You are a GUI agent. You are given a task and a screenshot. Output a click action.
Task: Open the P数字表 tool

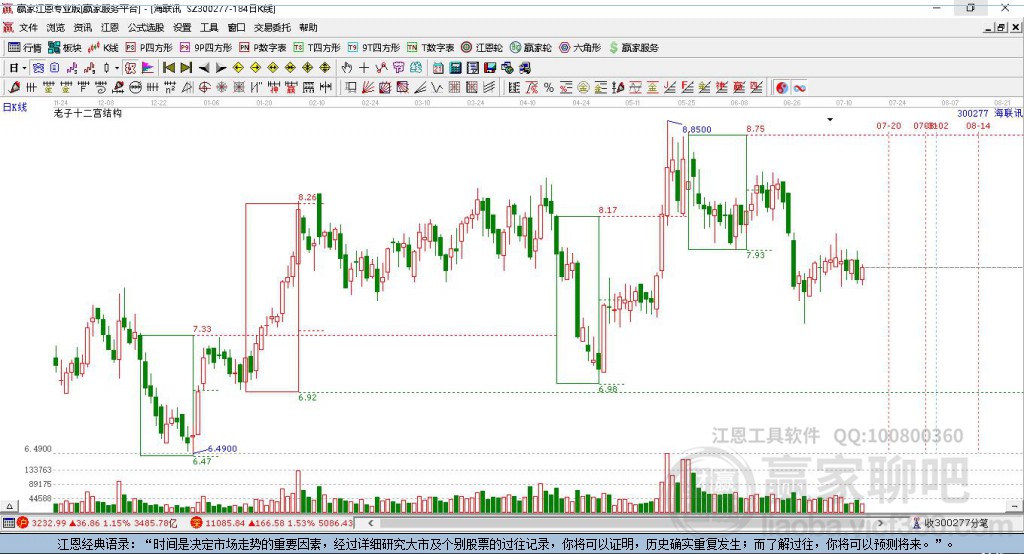click(x=263, y=48)
